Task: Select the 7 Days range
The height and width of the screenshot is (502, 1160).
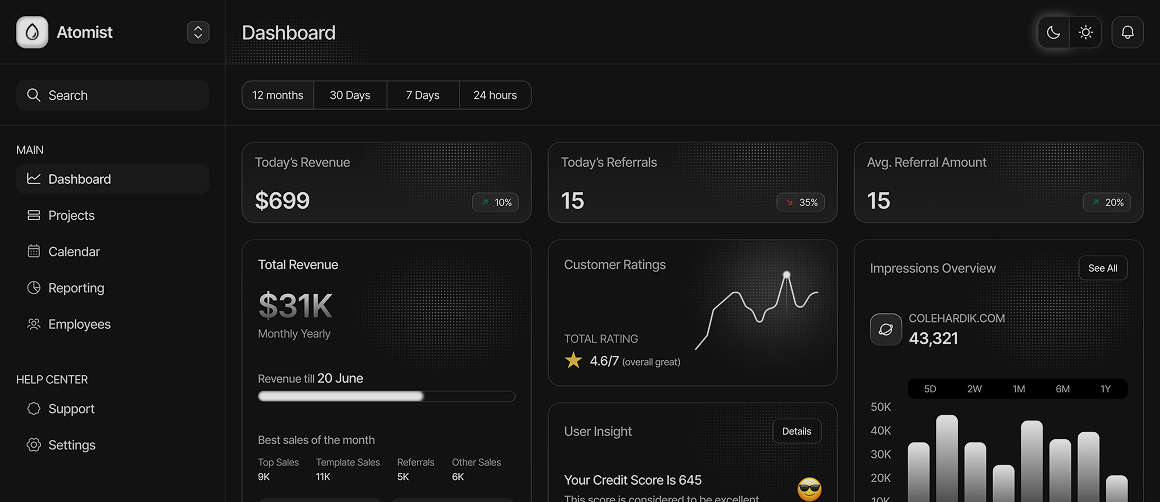Action: tap(422, 95)
